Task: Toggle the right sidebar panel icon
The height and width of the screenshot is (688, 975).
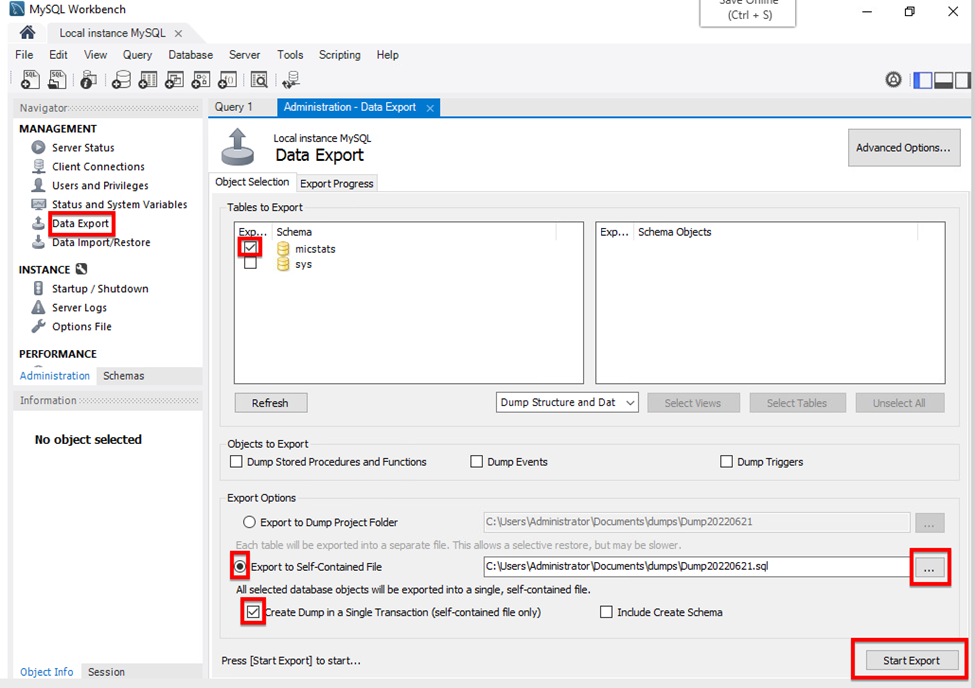Action: click(x=963, y=80)
